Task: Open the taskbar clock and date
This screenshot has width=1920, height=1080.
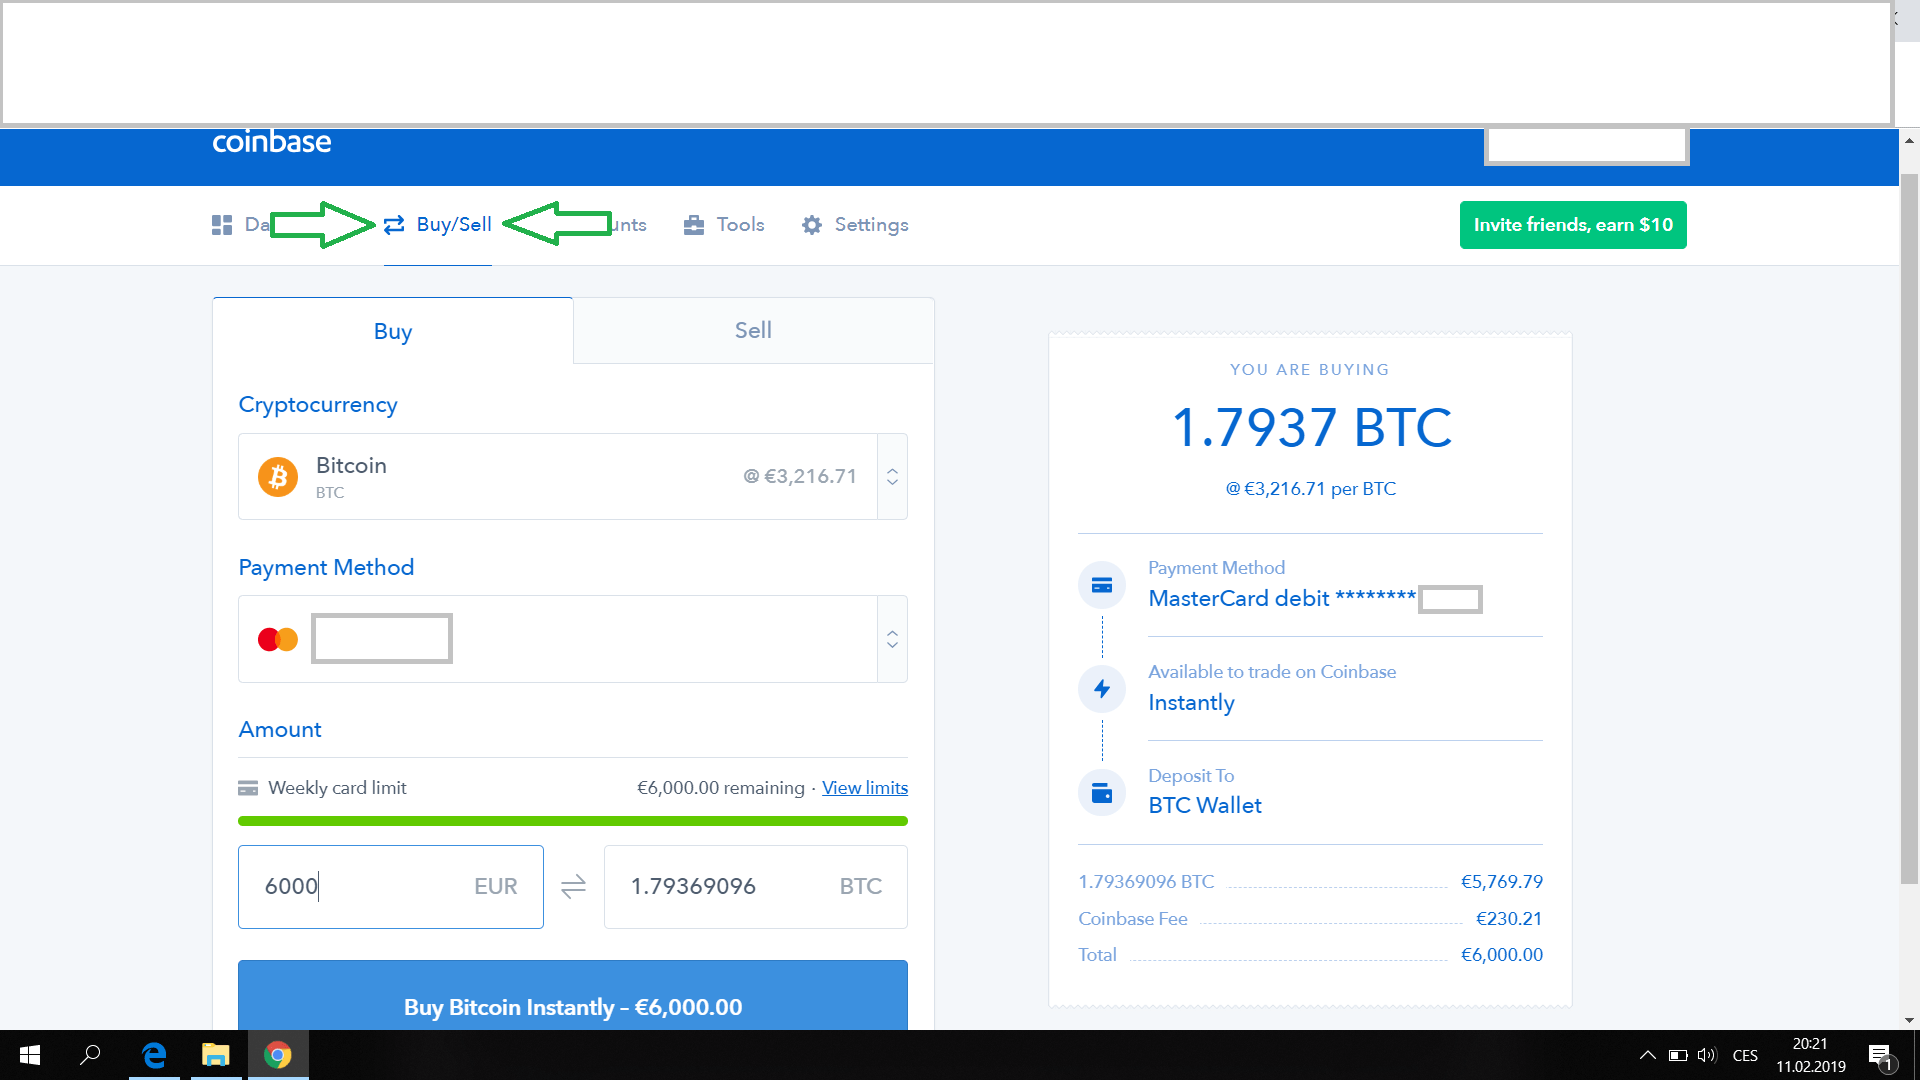Action: pyautogui.click(x=1811, y=1055)
